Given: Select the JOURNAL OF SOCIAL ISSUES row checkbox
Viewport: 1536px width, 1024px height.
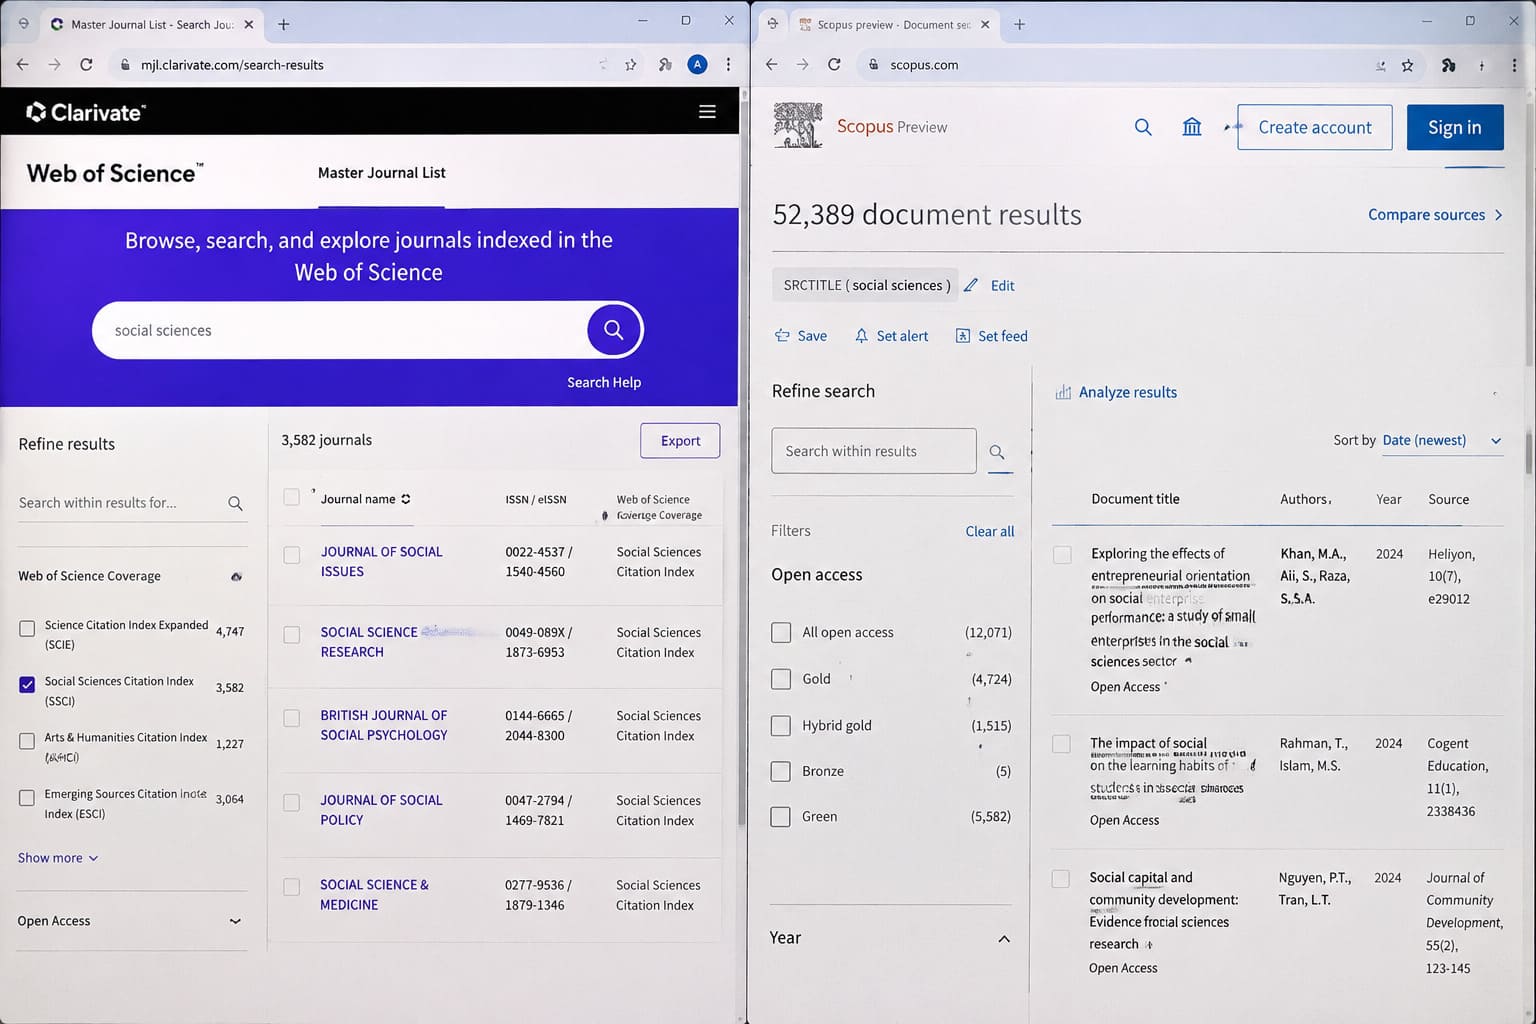Looking at the screenshot, I should click(x=291, y=555).
